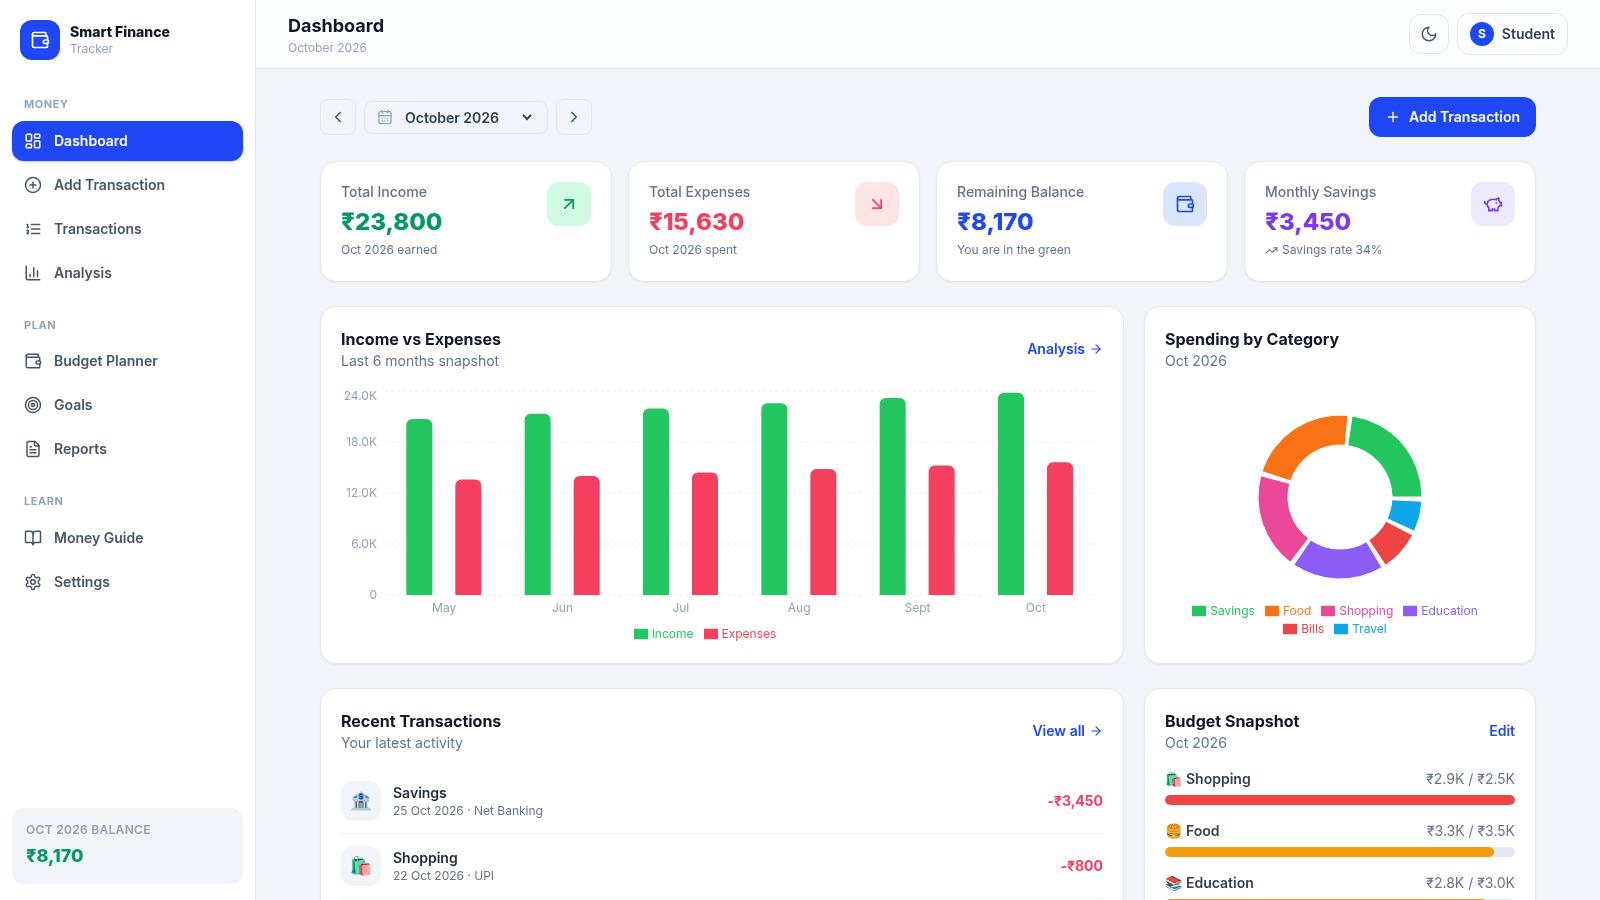This screenshot has width=1600, height=900.
Task: Click the Monthly Savings piggy bank icon
Action: pos(1493,204)
